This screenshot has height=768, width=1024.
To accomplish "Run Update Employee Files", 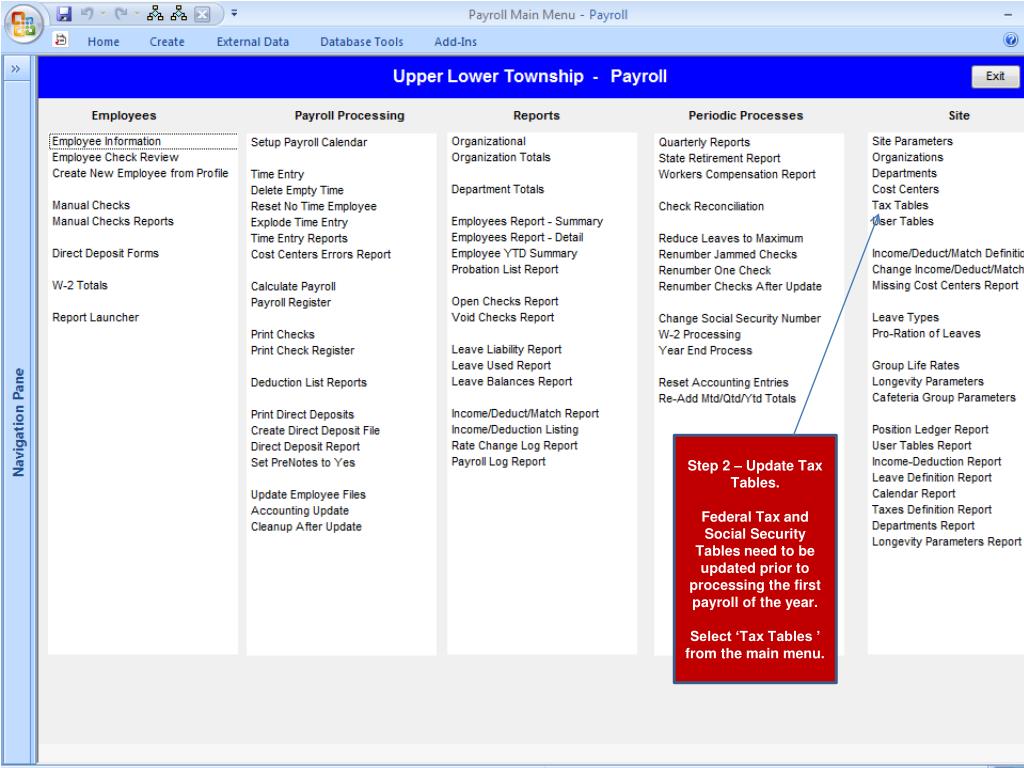I will coord(308,494).
